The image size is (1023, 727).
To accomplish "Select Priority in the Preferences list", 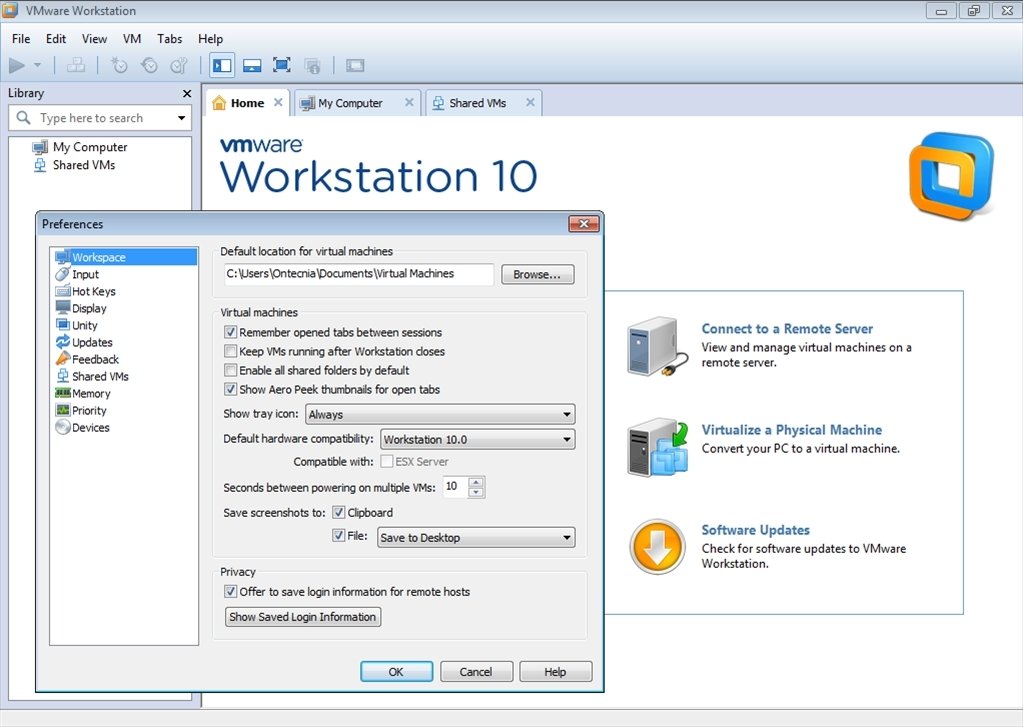I will (81, 410).
